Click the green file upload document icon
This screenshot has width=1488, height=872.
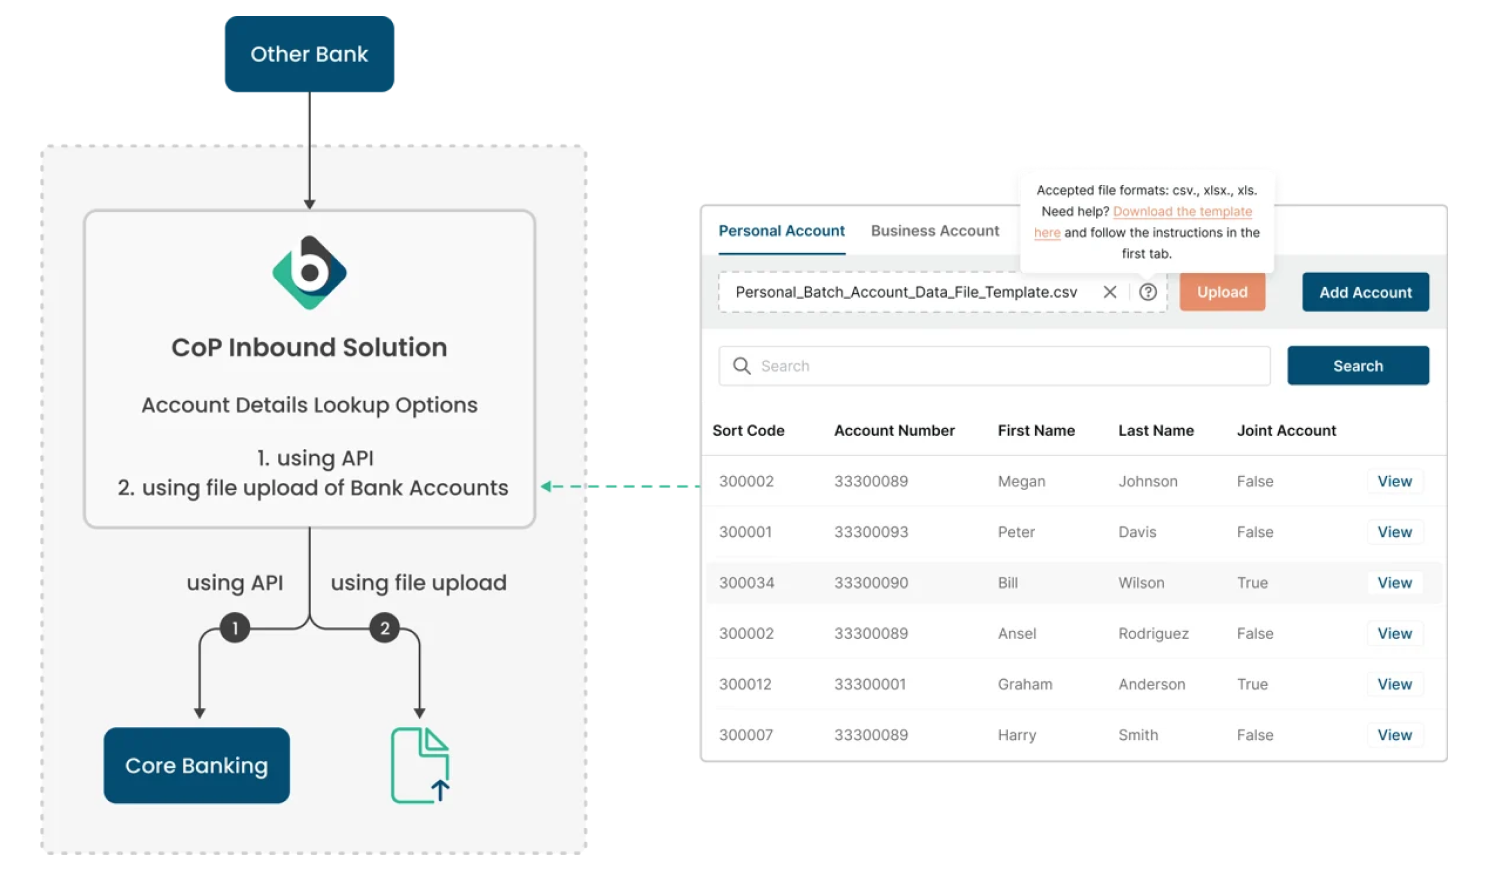click(x=420, y=765)
